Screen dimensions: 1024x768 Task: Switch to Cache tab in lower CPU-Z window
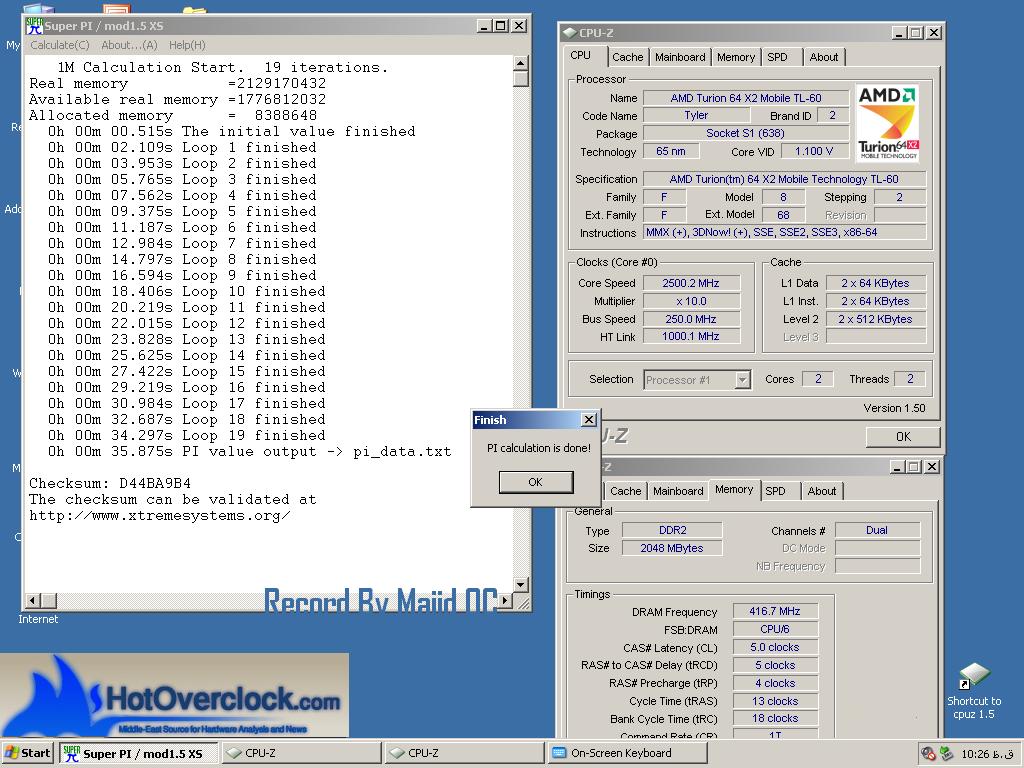pyautogui.click(x=626, y=491)
